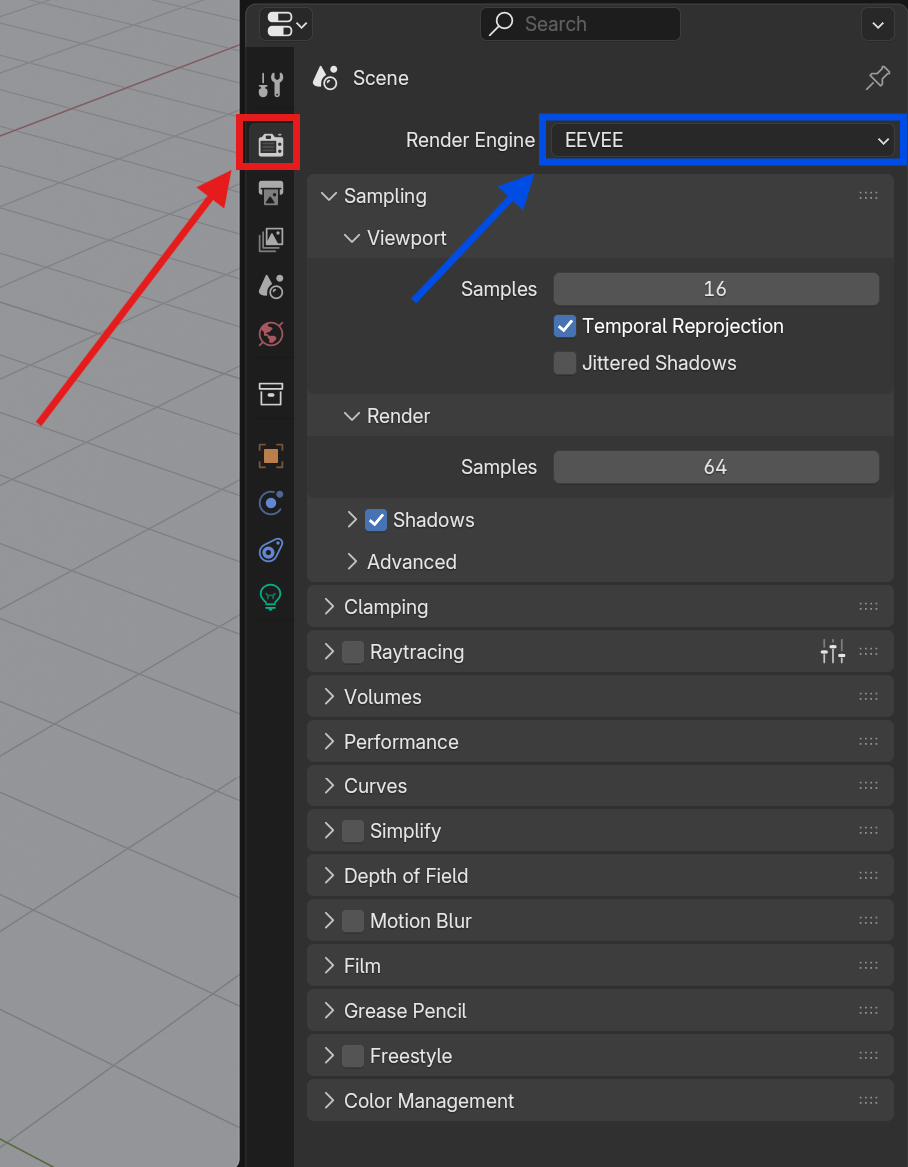Collapse the Render subpanel
Viewport: 908px width, 1167px height.
(351, 416)
